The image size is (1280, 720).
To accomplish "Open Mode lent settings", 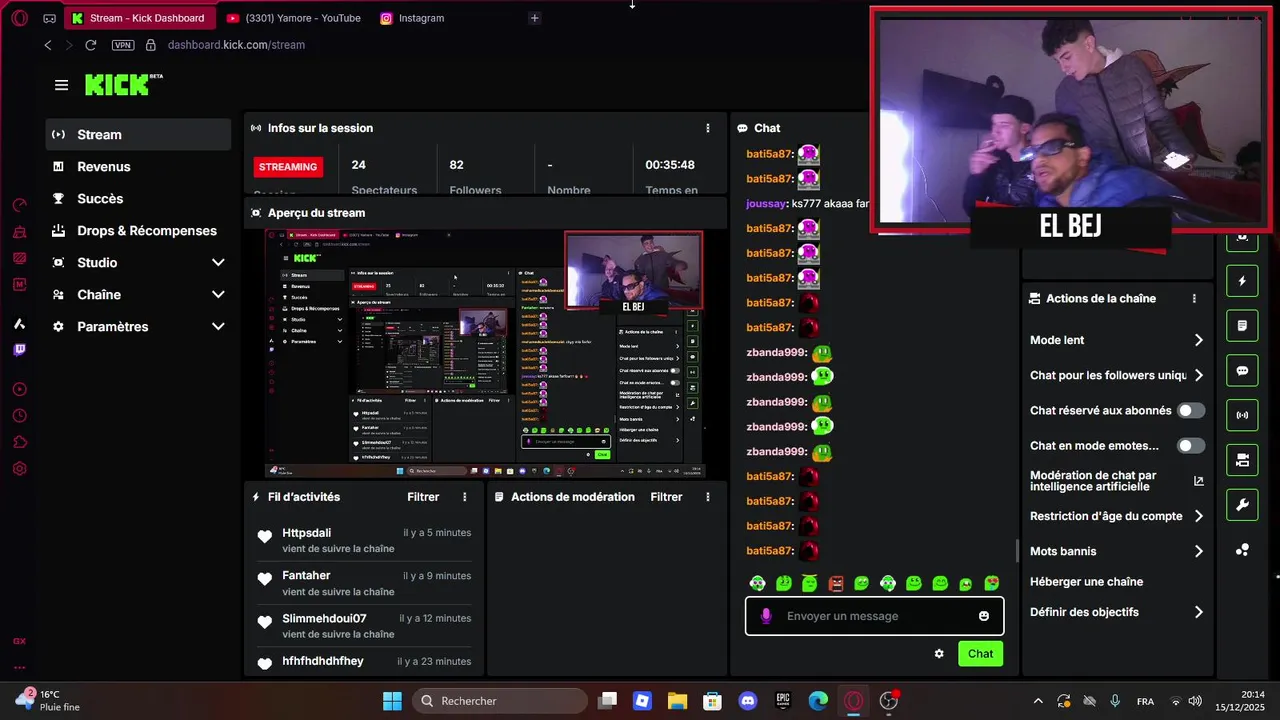I will (x=1116, y=340).
